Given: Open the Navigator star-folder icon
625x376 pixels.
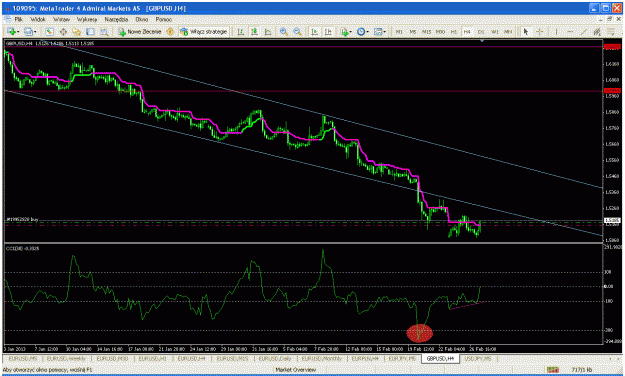Looking at the screenshot, I should pos(77,32).
